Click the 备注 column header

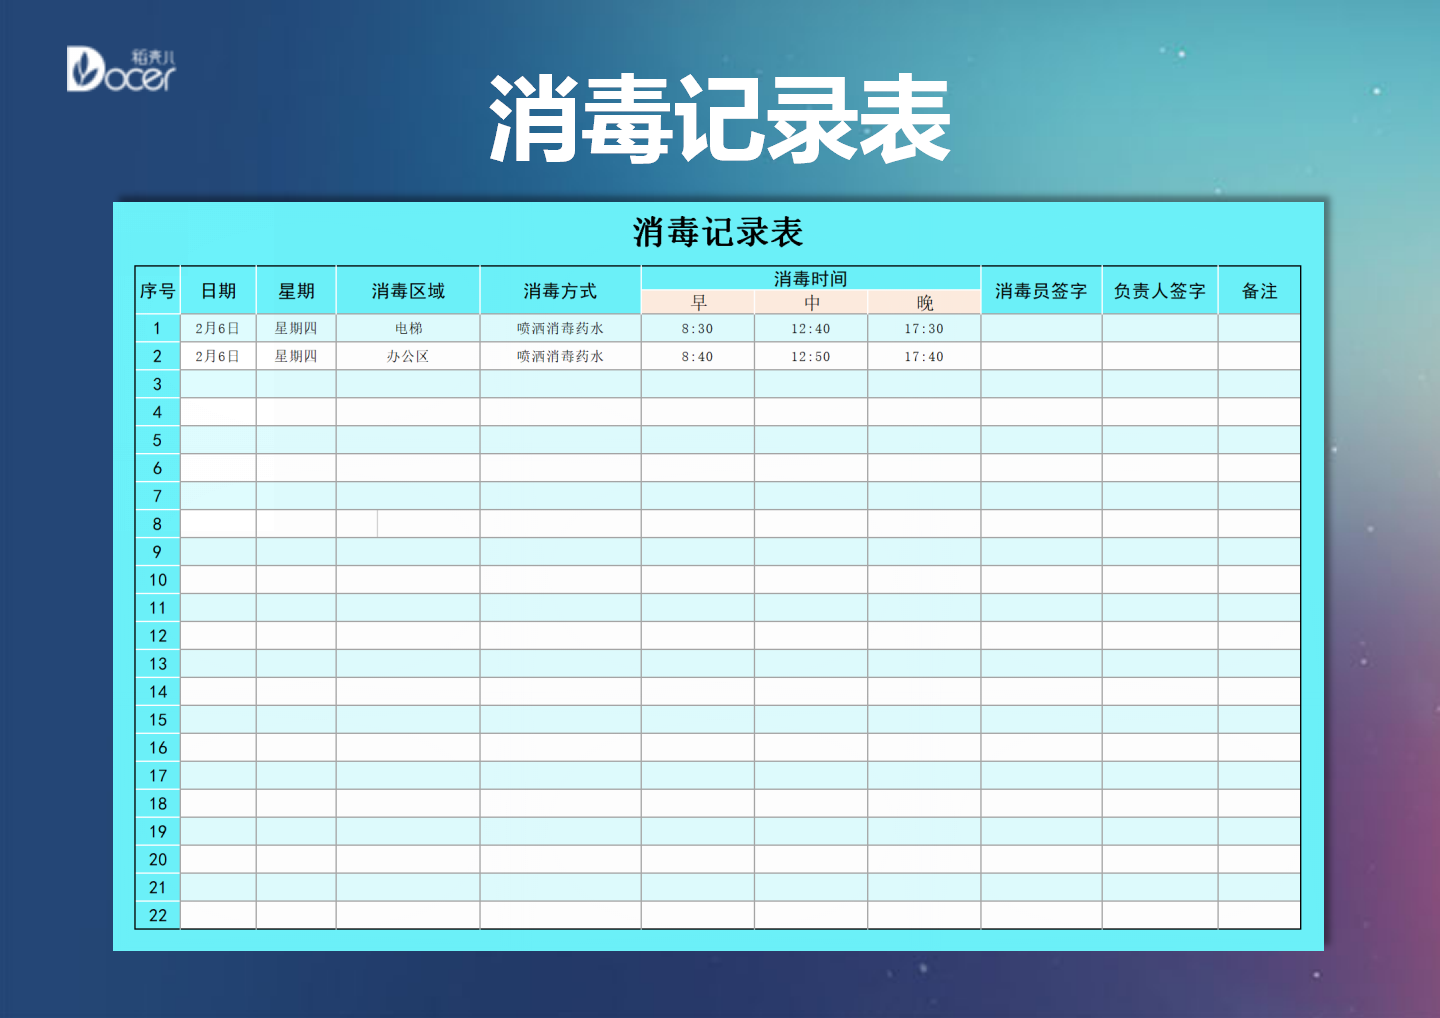point(1260,289)
